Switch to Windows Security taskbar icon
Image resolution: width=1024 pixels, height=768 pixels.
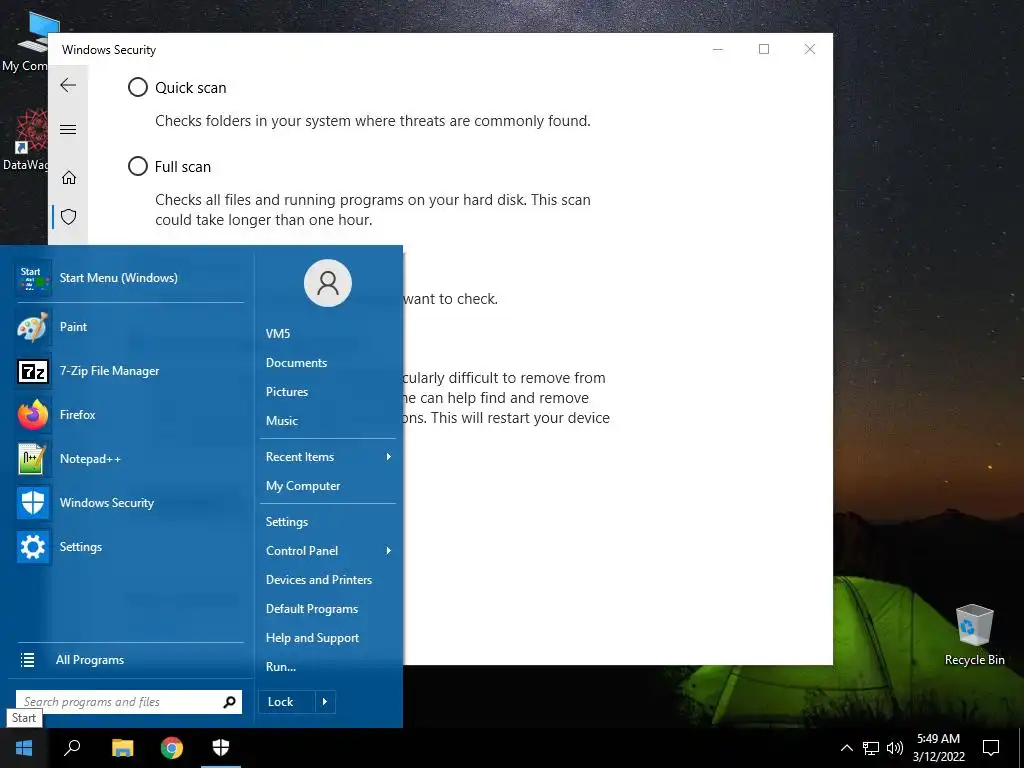[221, 748]
